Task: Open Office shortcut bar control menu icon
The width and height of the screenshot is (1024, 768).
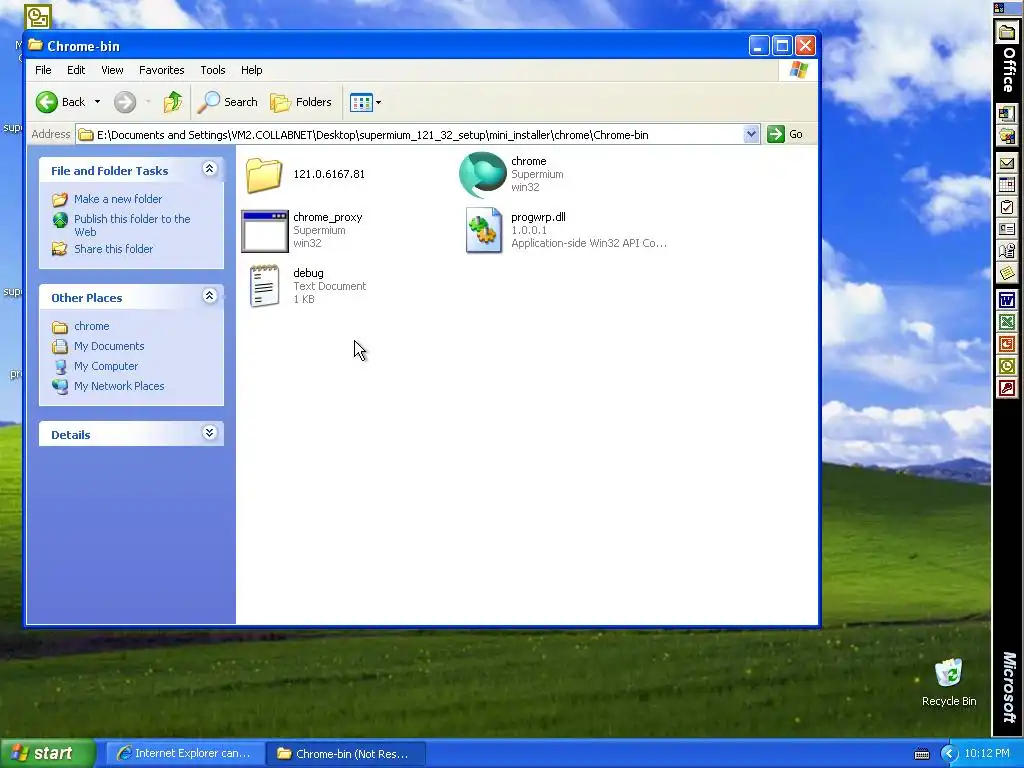Action: tap(999, 8)
